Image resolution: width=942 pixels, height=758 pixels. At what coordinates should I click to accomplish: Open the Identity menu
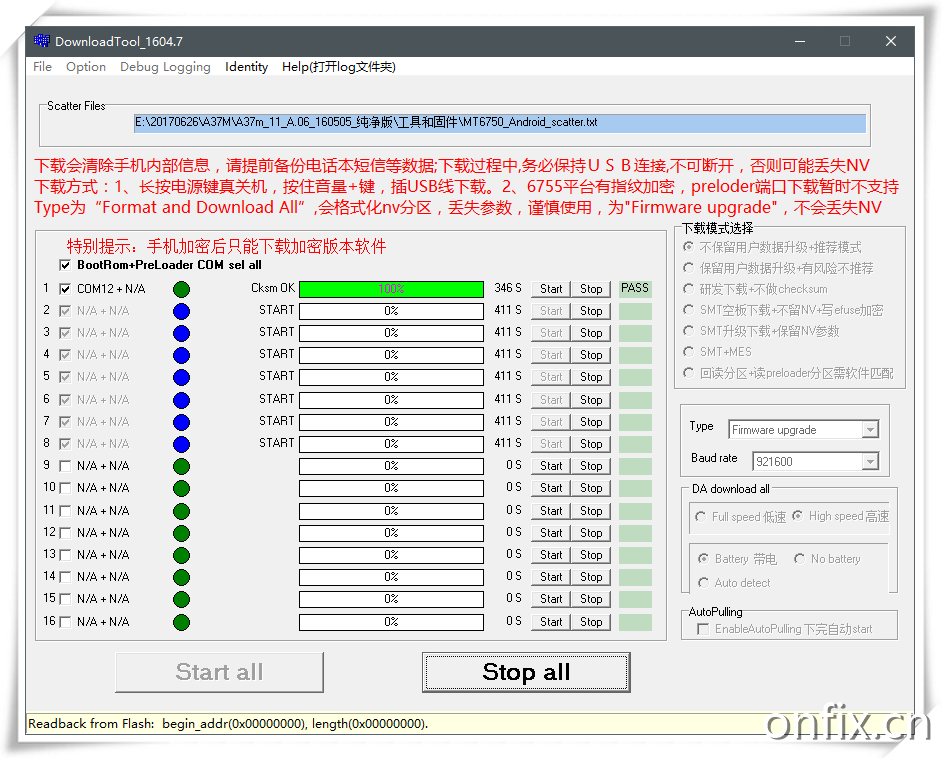pos(246,67)
